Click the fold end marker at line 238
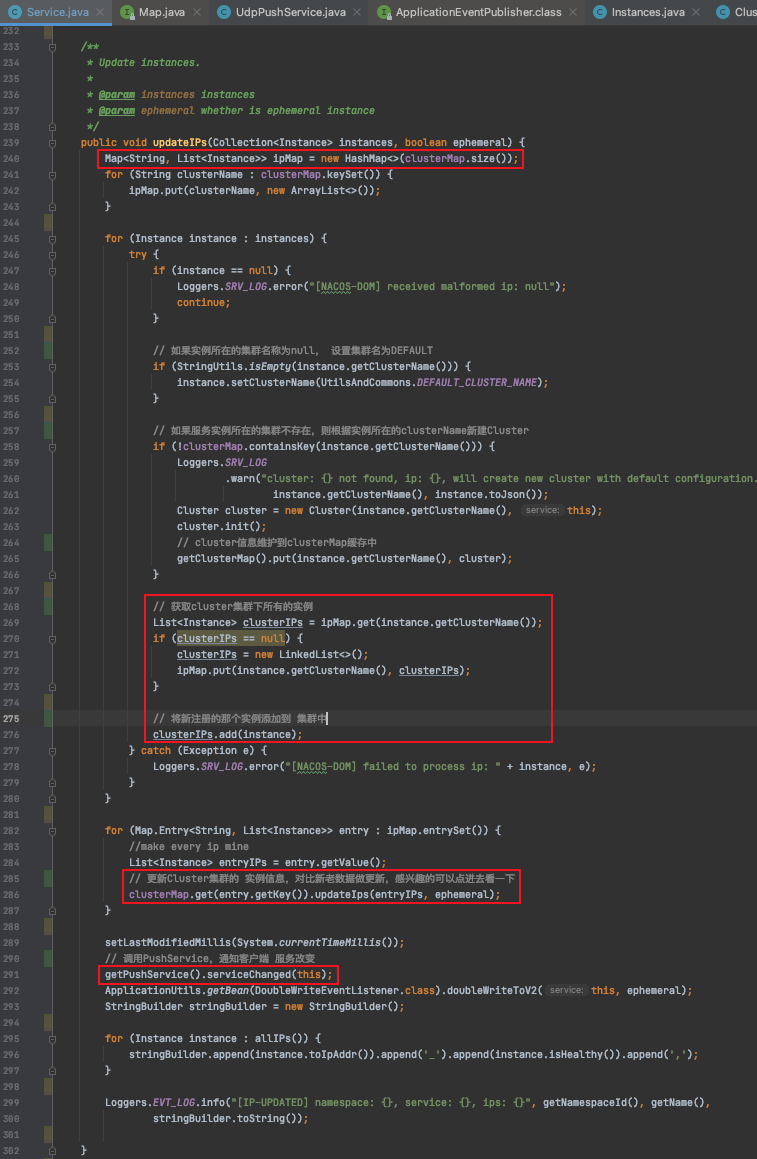This screenshot has height=1159, width=757. [52, 126]
